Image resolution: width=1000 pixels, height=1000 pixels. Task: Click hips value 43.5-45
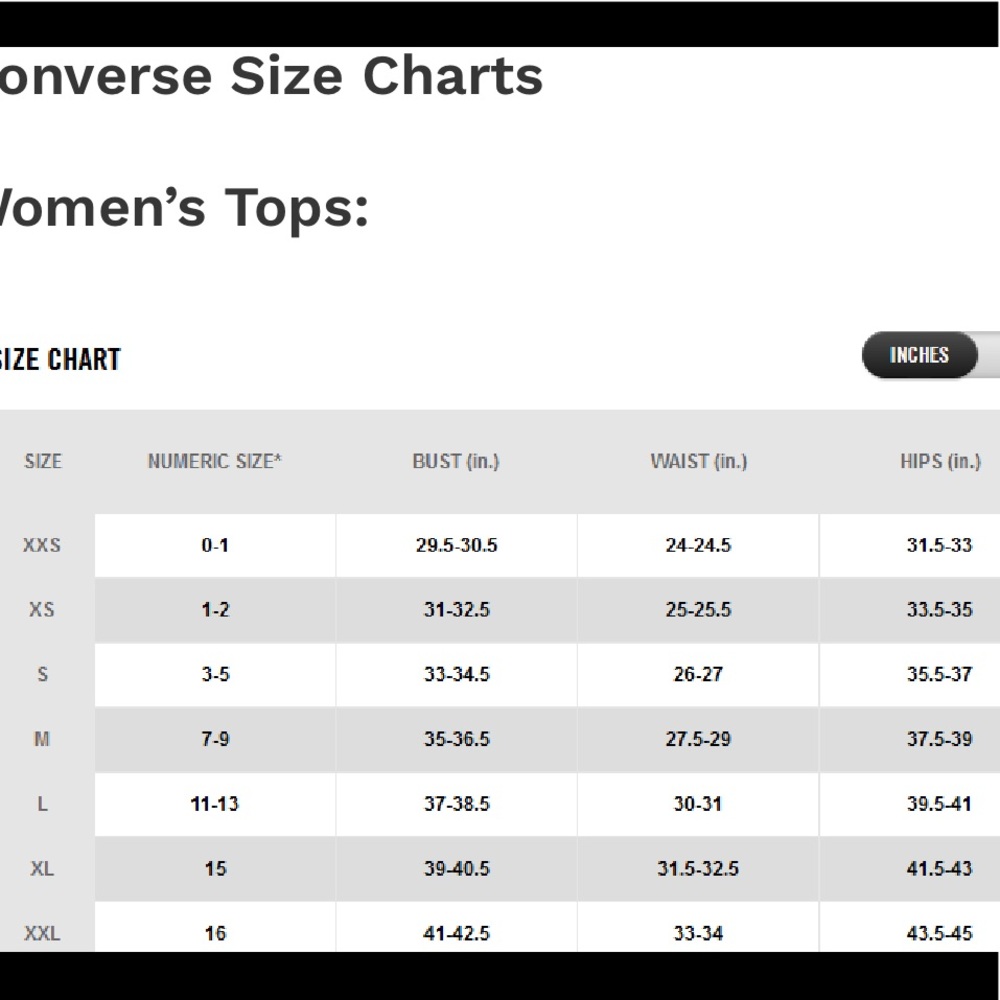[x=939, y=934]
